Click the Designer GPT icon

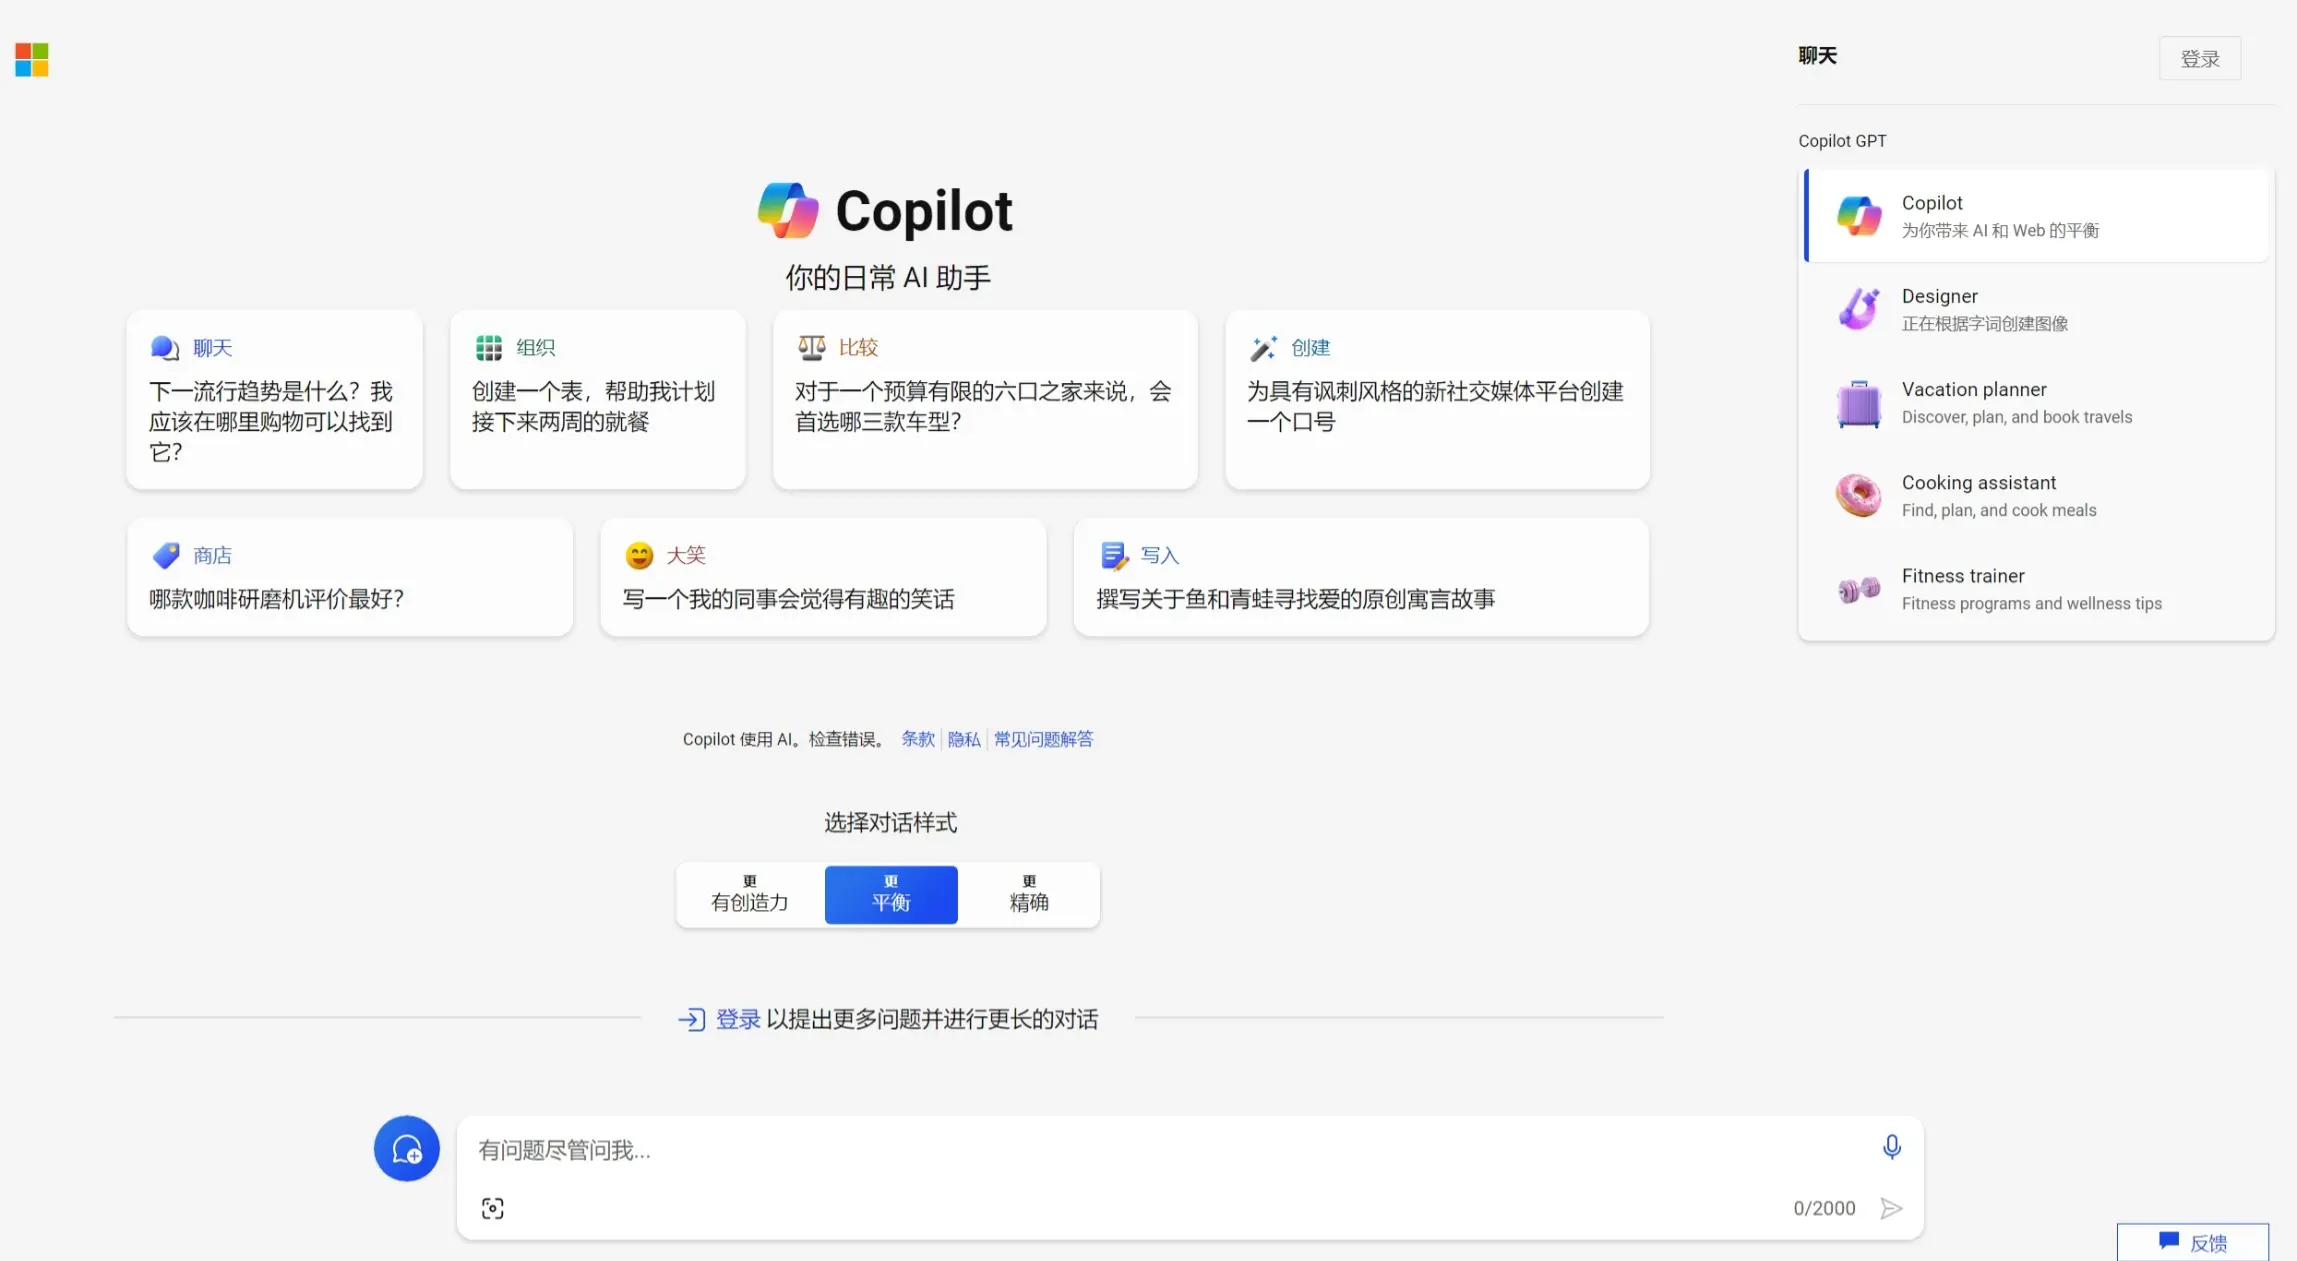(1859, 309)
